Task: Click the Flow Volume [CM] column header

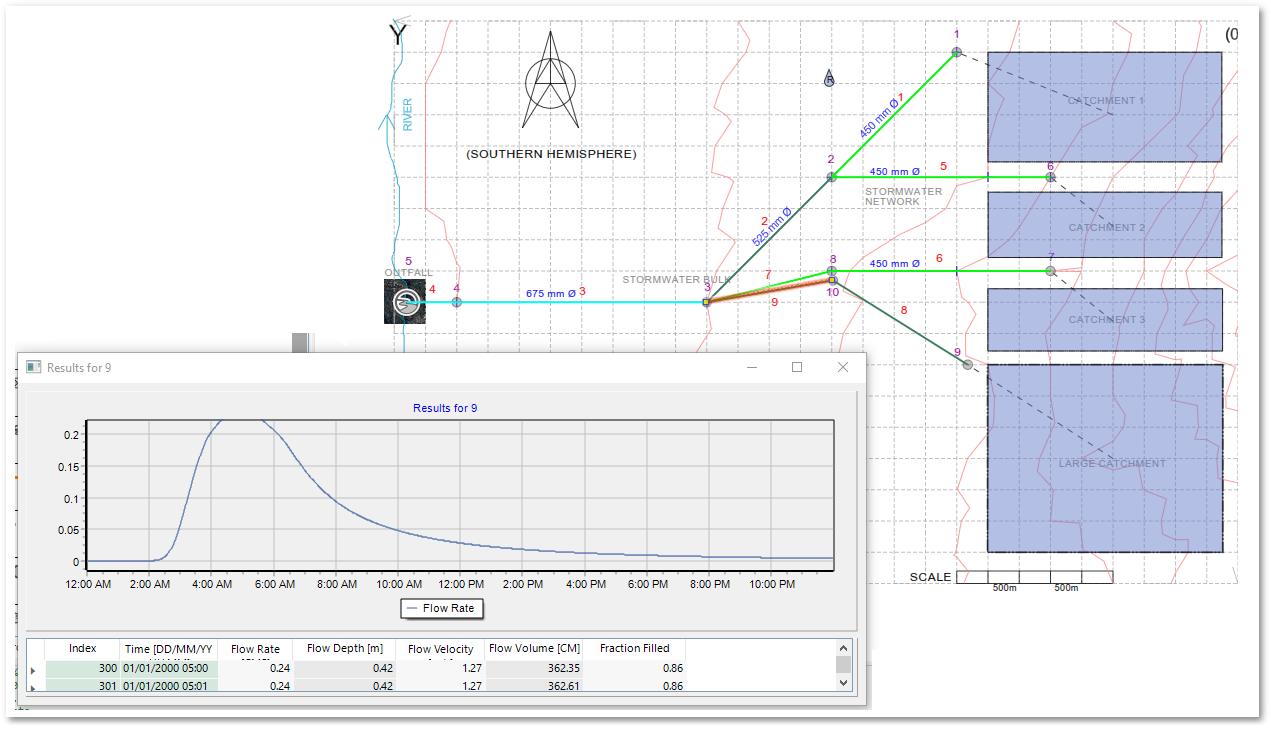Action: coord(534,649)
